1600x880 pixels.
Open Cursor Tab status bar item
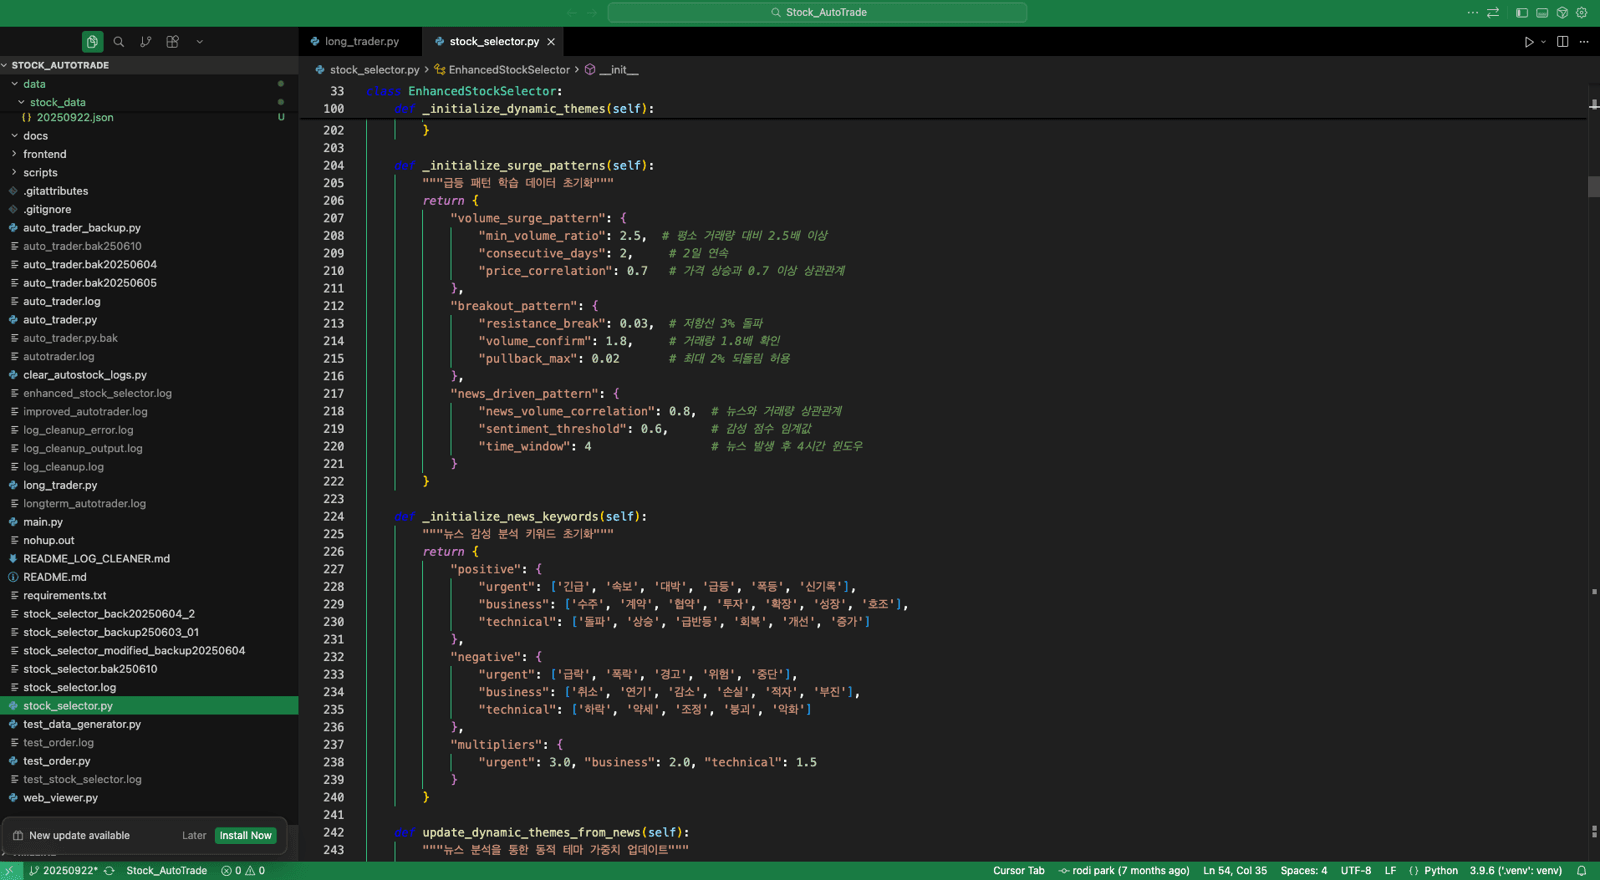(1018, 871)
